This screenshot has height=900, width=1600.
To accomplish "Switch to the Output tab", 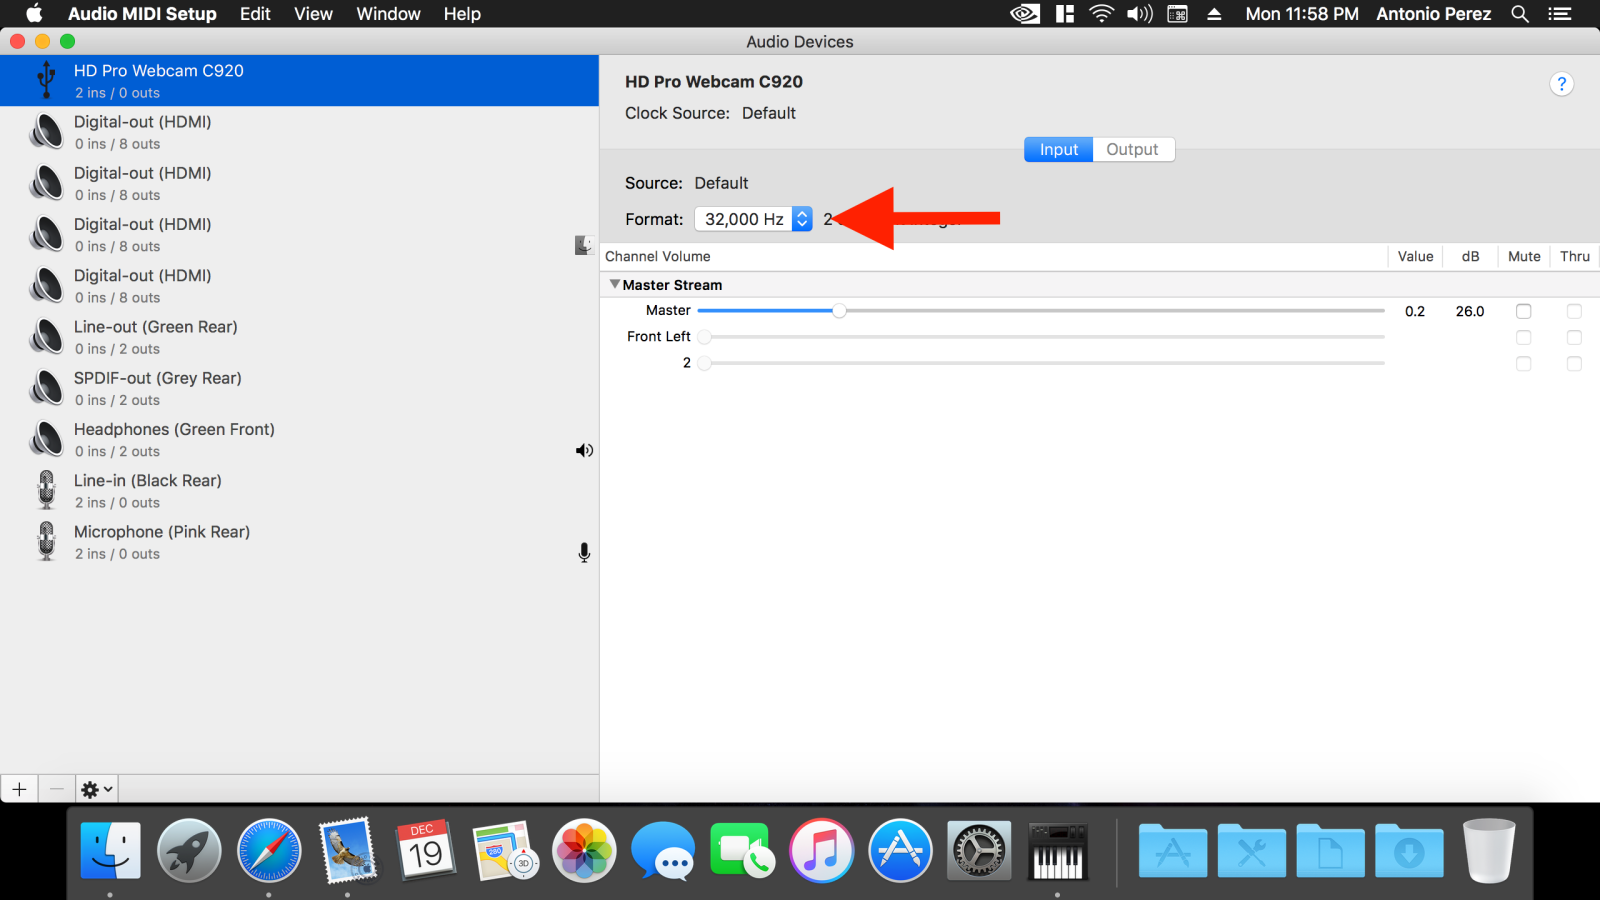I will (x=1132, y=149).
